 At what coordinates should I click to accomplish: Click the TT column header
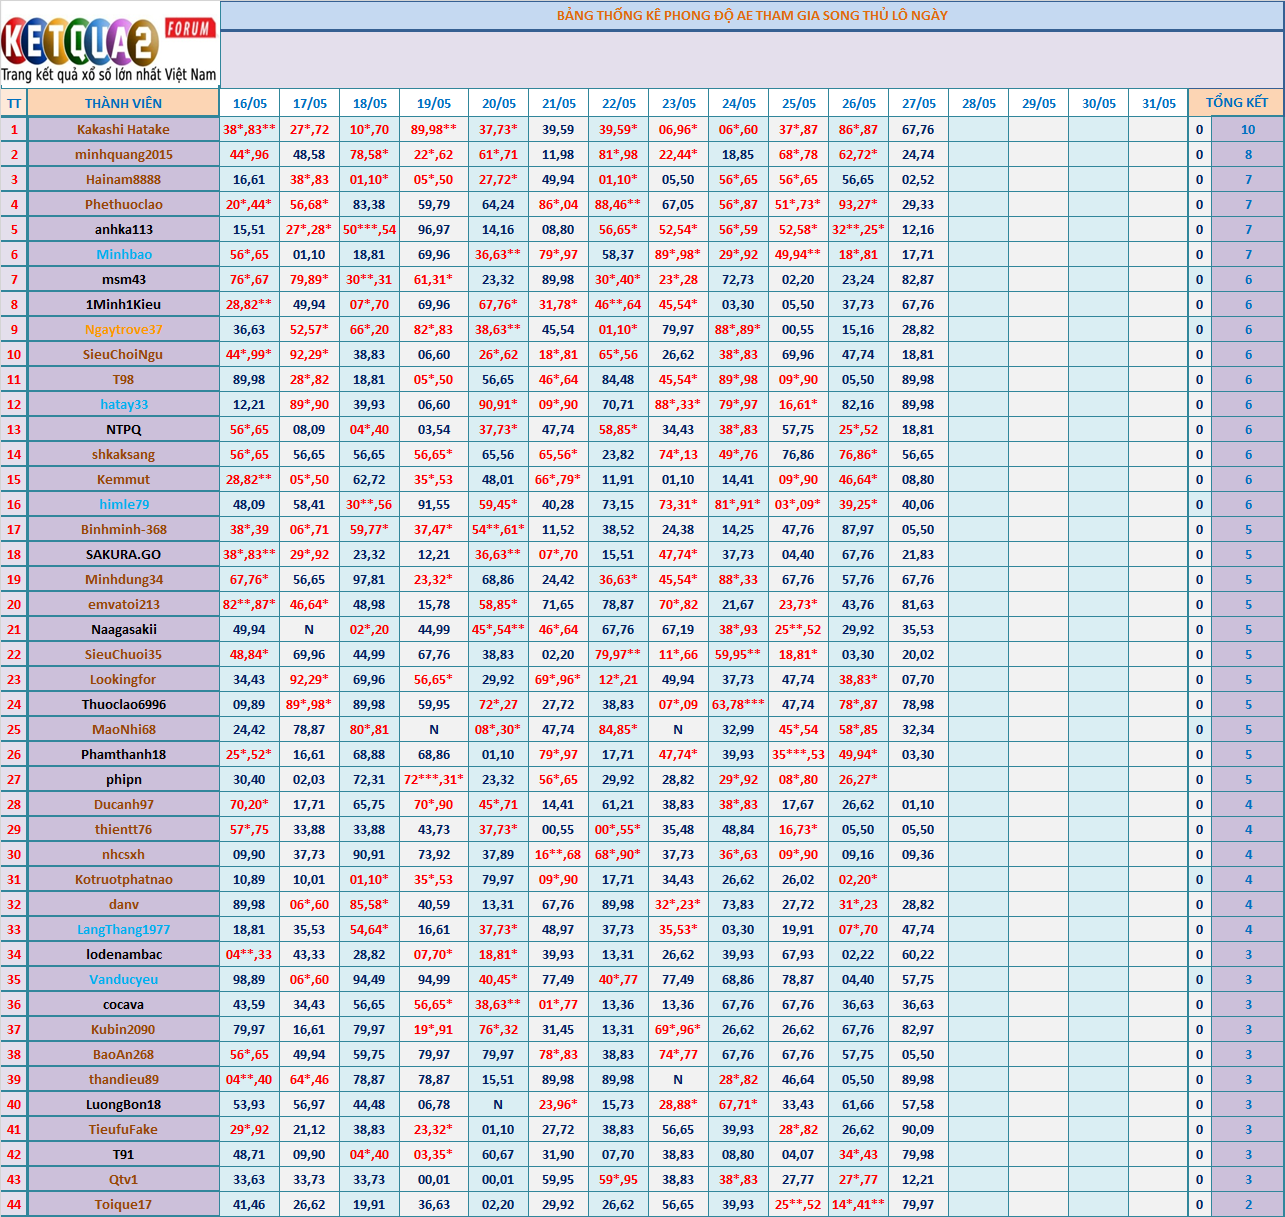(14, 103)
